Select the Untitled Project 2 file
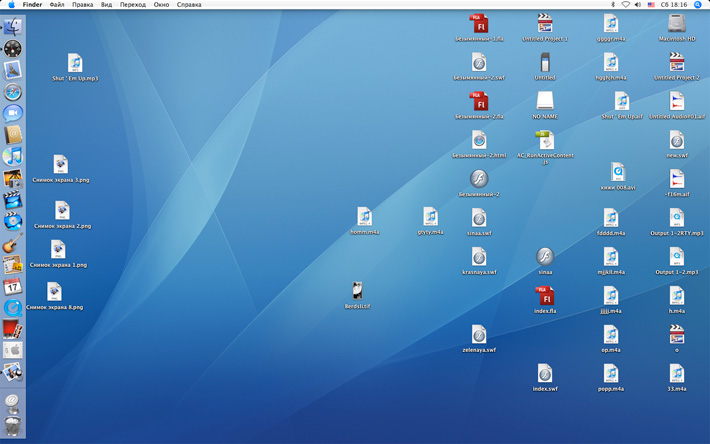The width and height of the screenshot is (710, 444). pyautogui.click(x=676, y=62)
